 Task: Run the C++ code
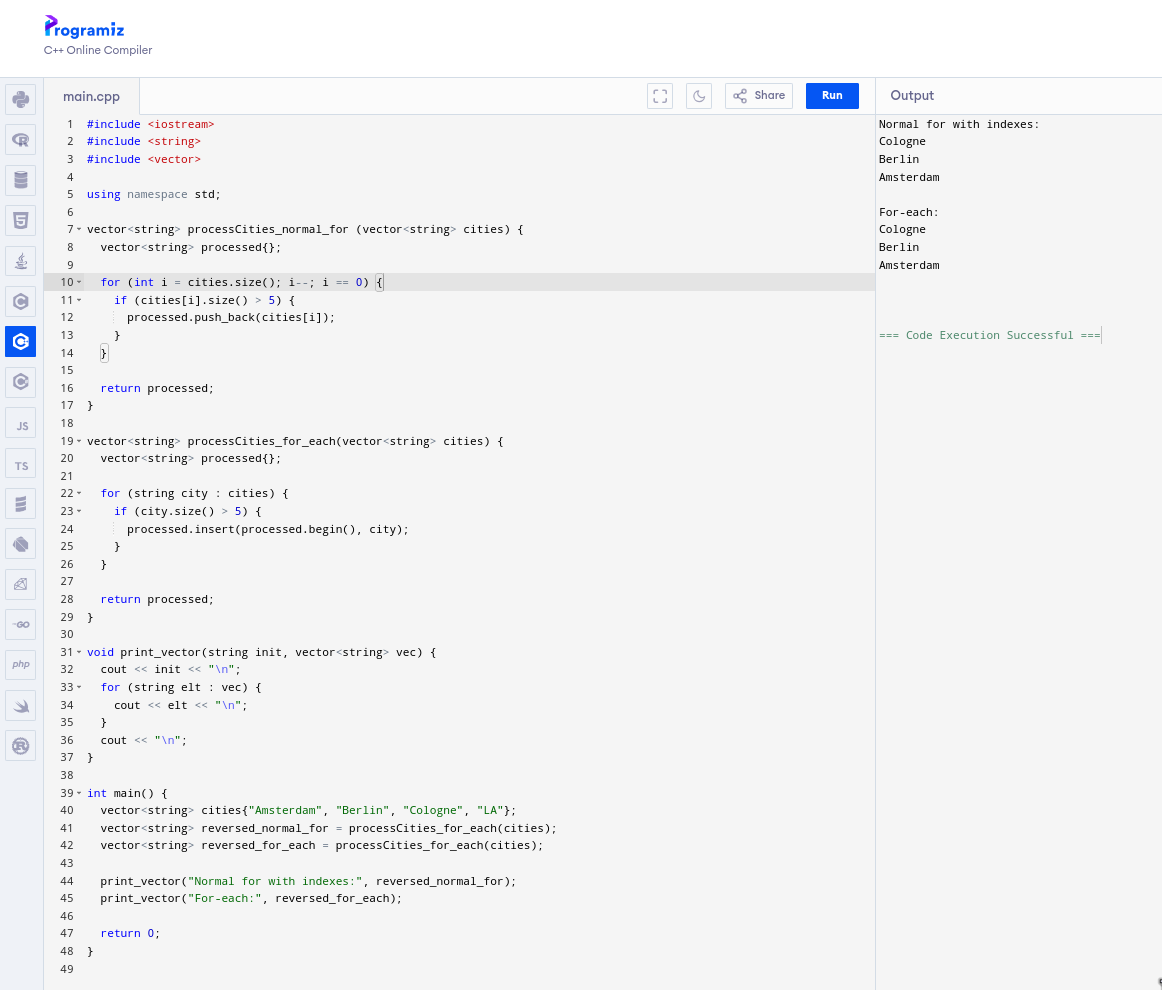832,96
